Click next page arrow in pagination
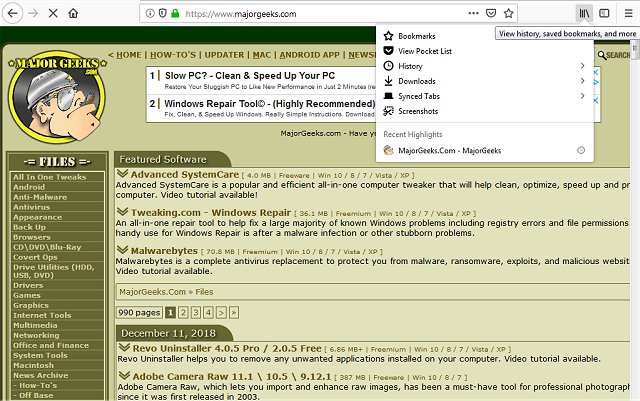This screenshot has height=401, width=640. 221,313
